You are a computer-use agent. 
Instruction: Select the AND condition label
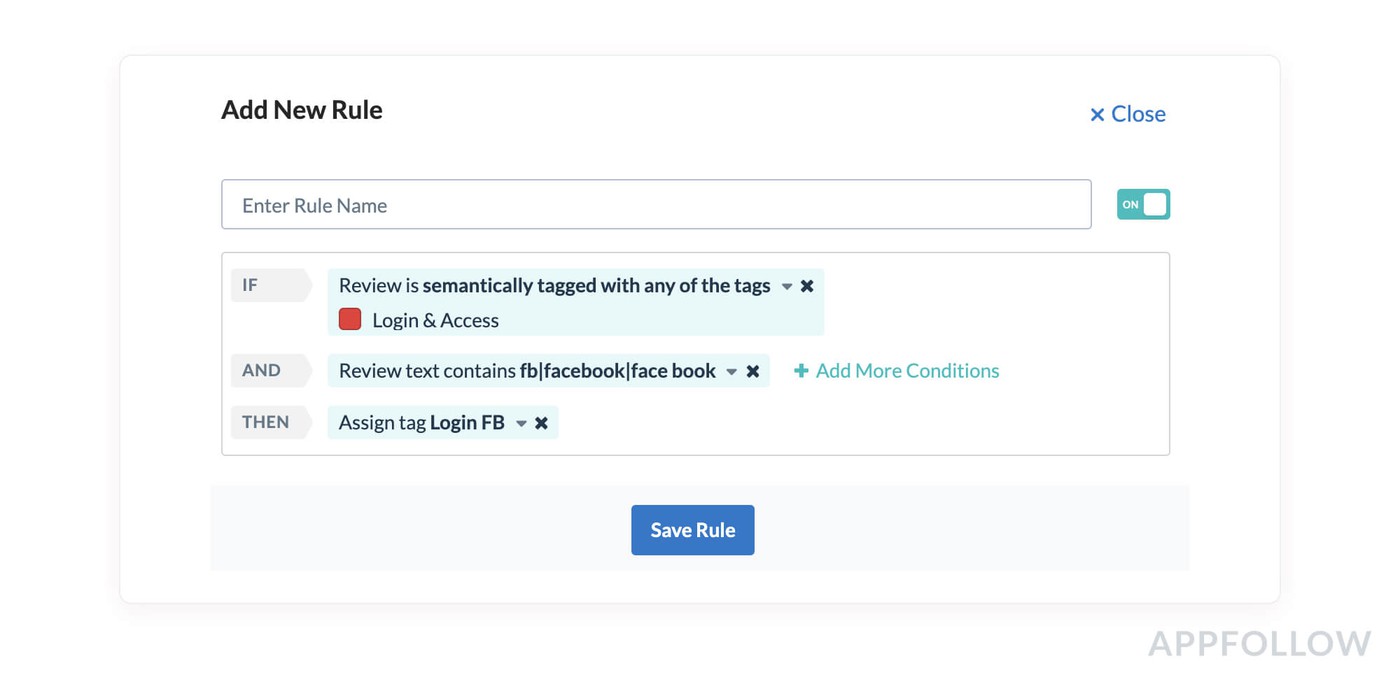(262, 371)
